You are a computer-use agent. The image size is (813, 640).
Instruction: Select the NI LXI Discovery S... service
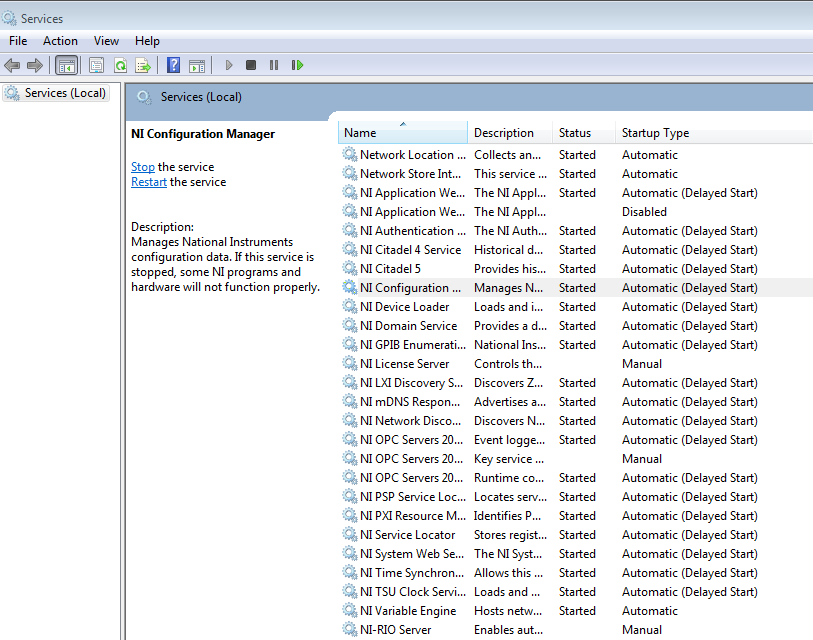click(x=412, y=383)
